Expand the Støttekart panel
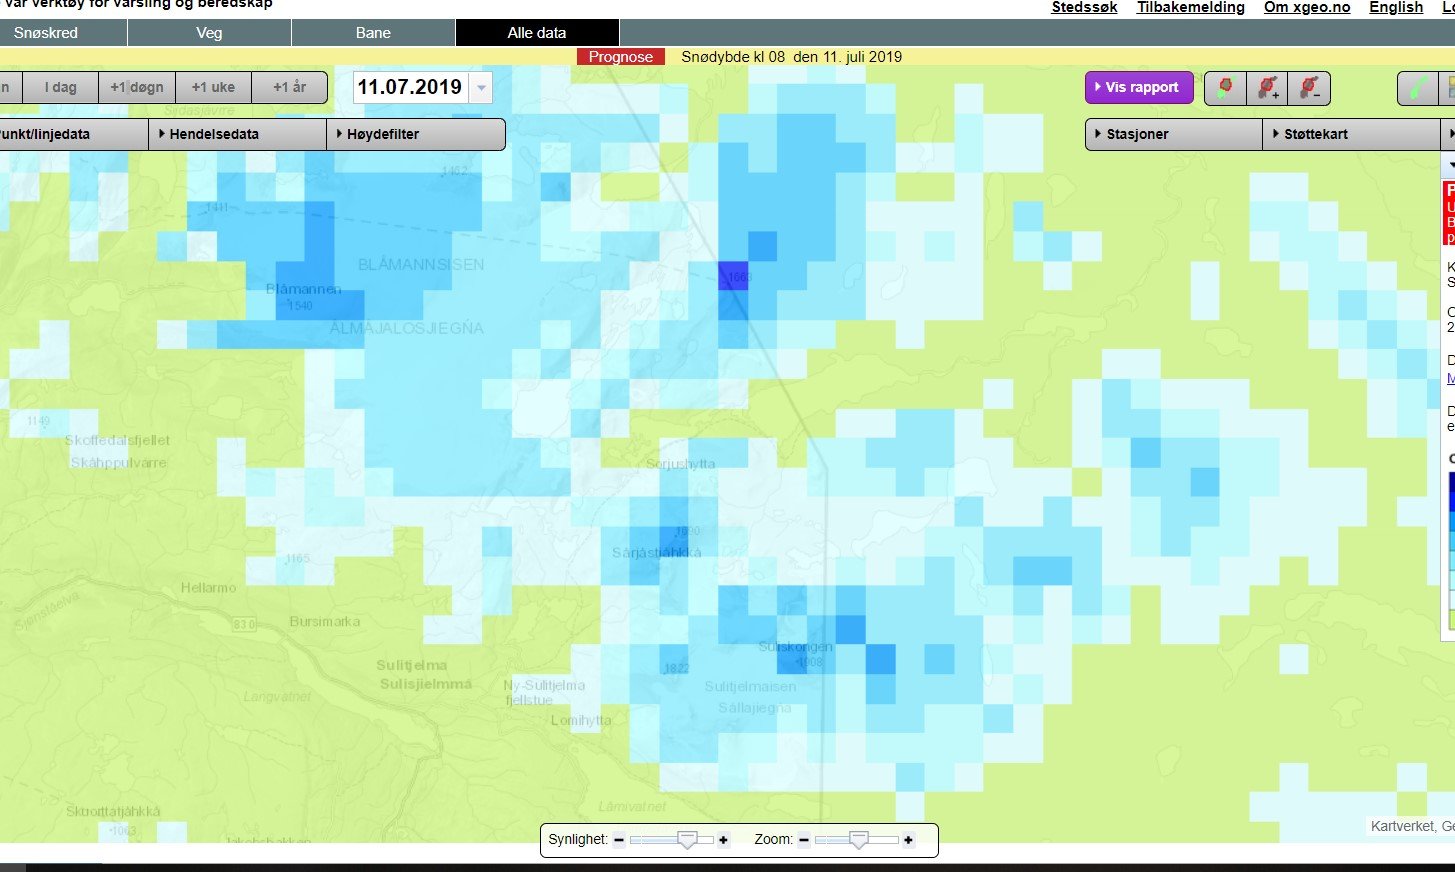 point(1351,134)
